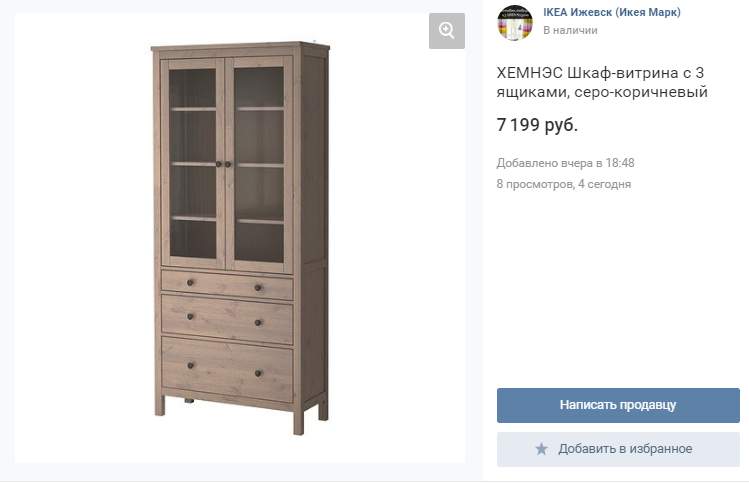
Task: Click 'Добавлено вчера в 18:48' text
Action: 566,163
